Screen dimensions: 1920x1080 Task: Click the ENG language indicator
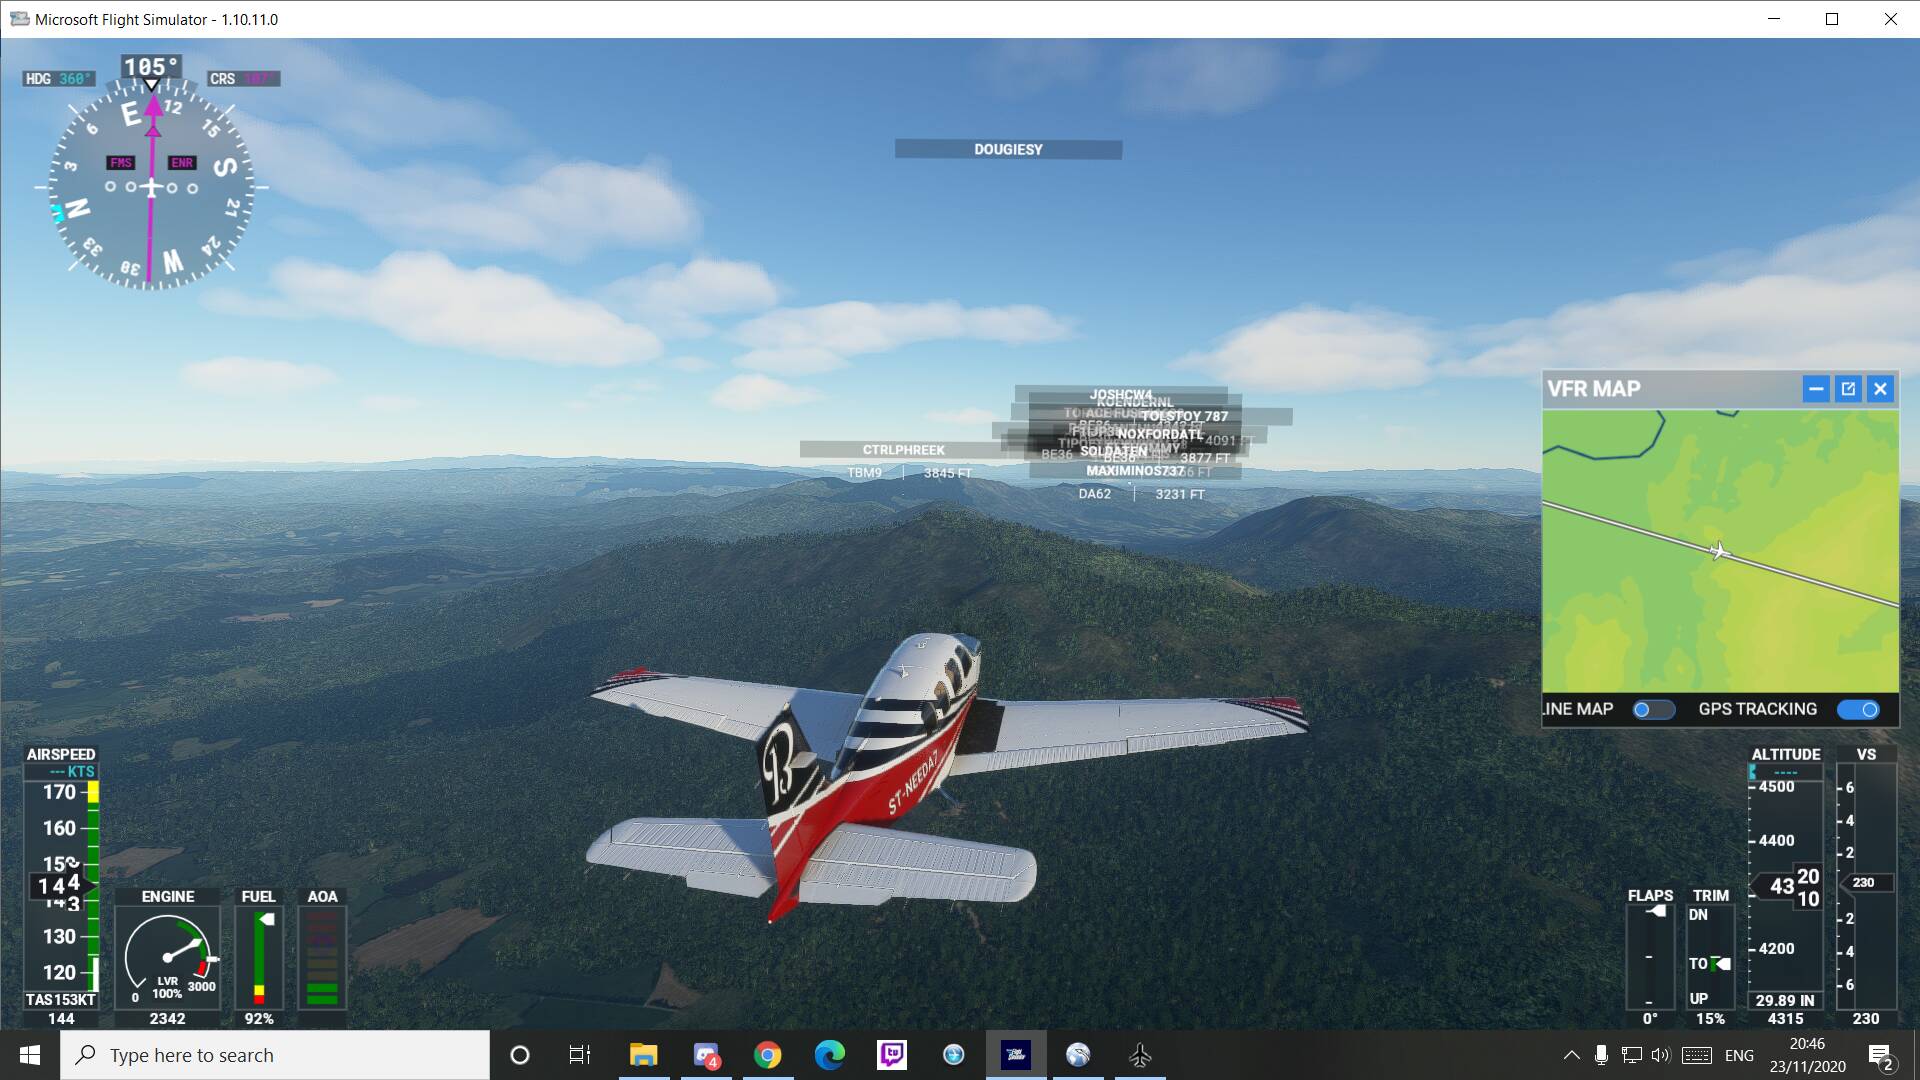click(1739, 1055)
